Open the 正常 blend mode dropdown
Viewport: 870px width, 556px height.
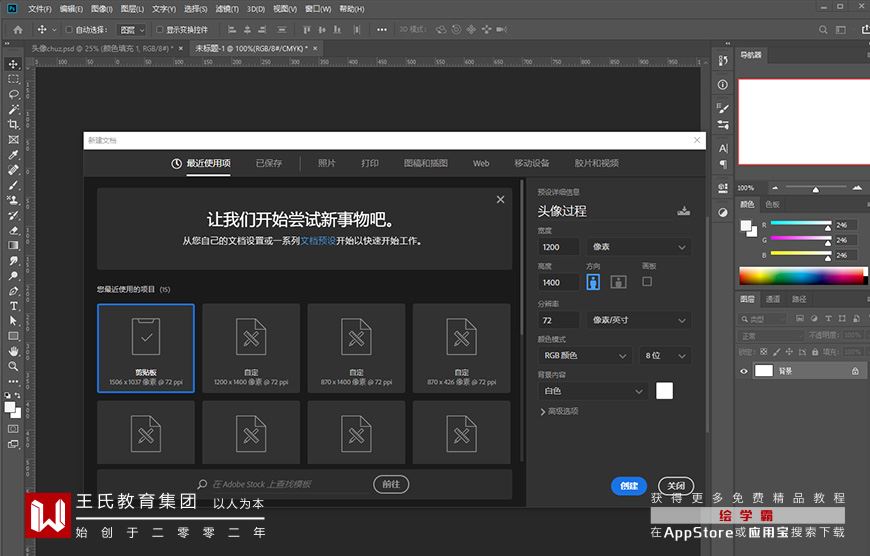[770, 336]
